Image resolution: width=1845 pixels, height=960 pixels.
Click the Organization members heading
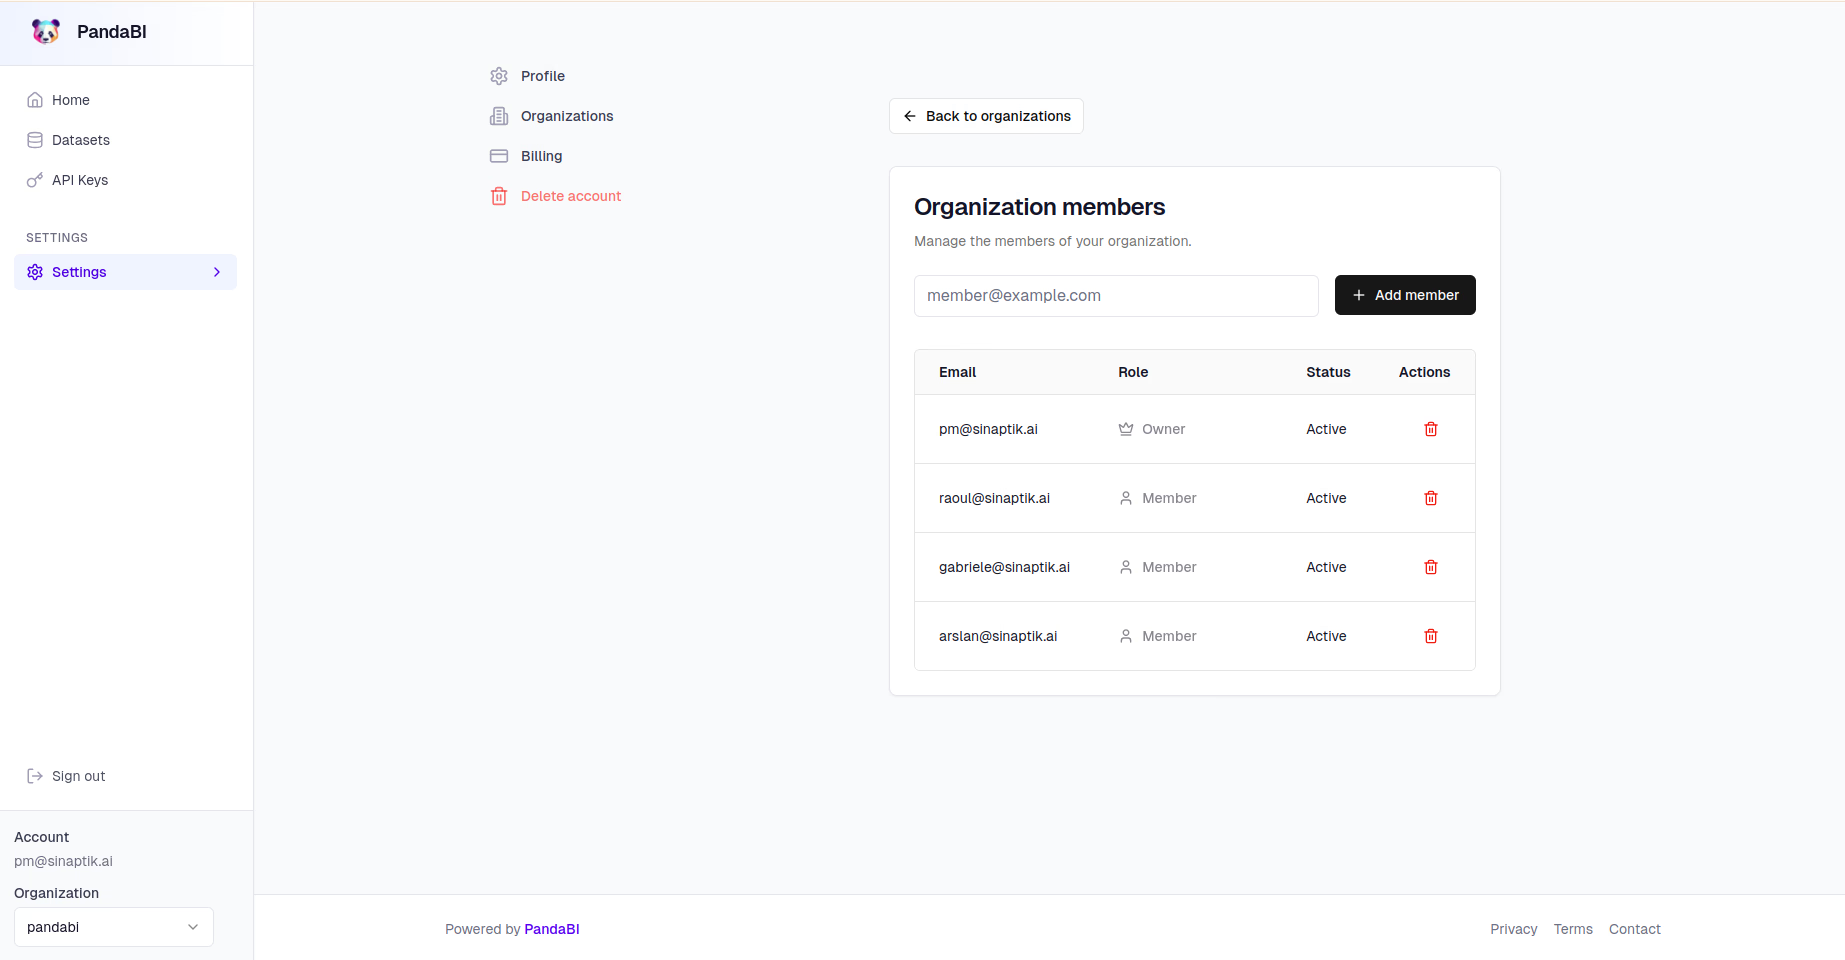[x=1040, y=207]
